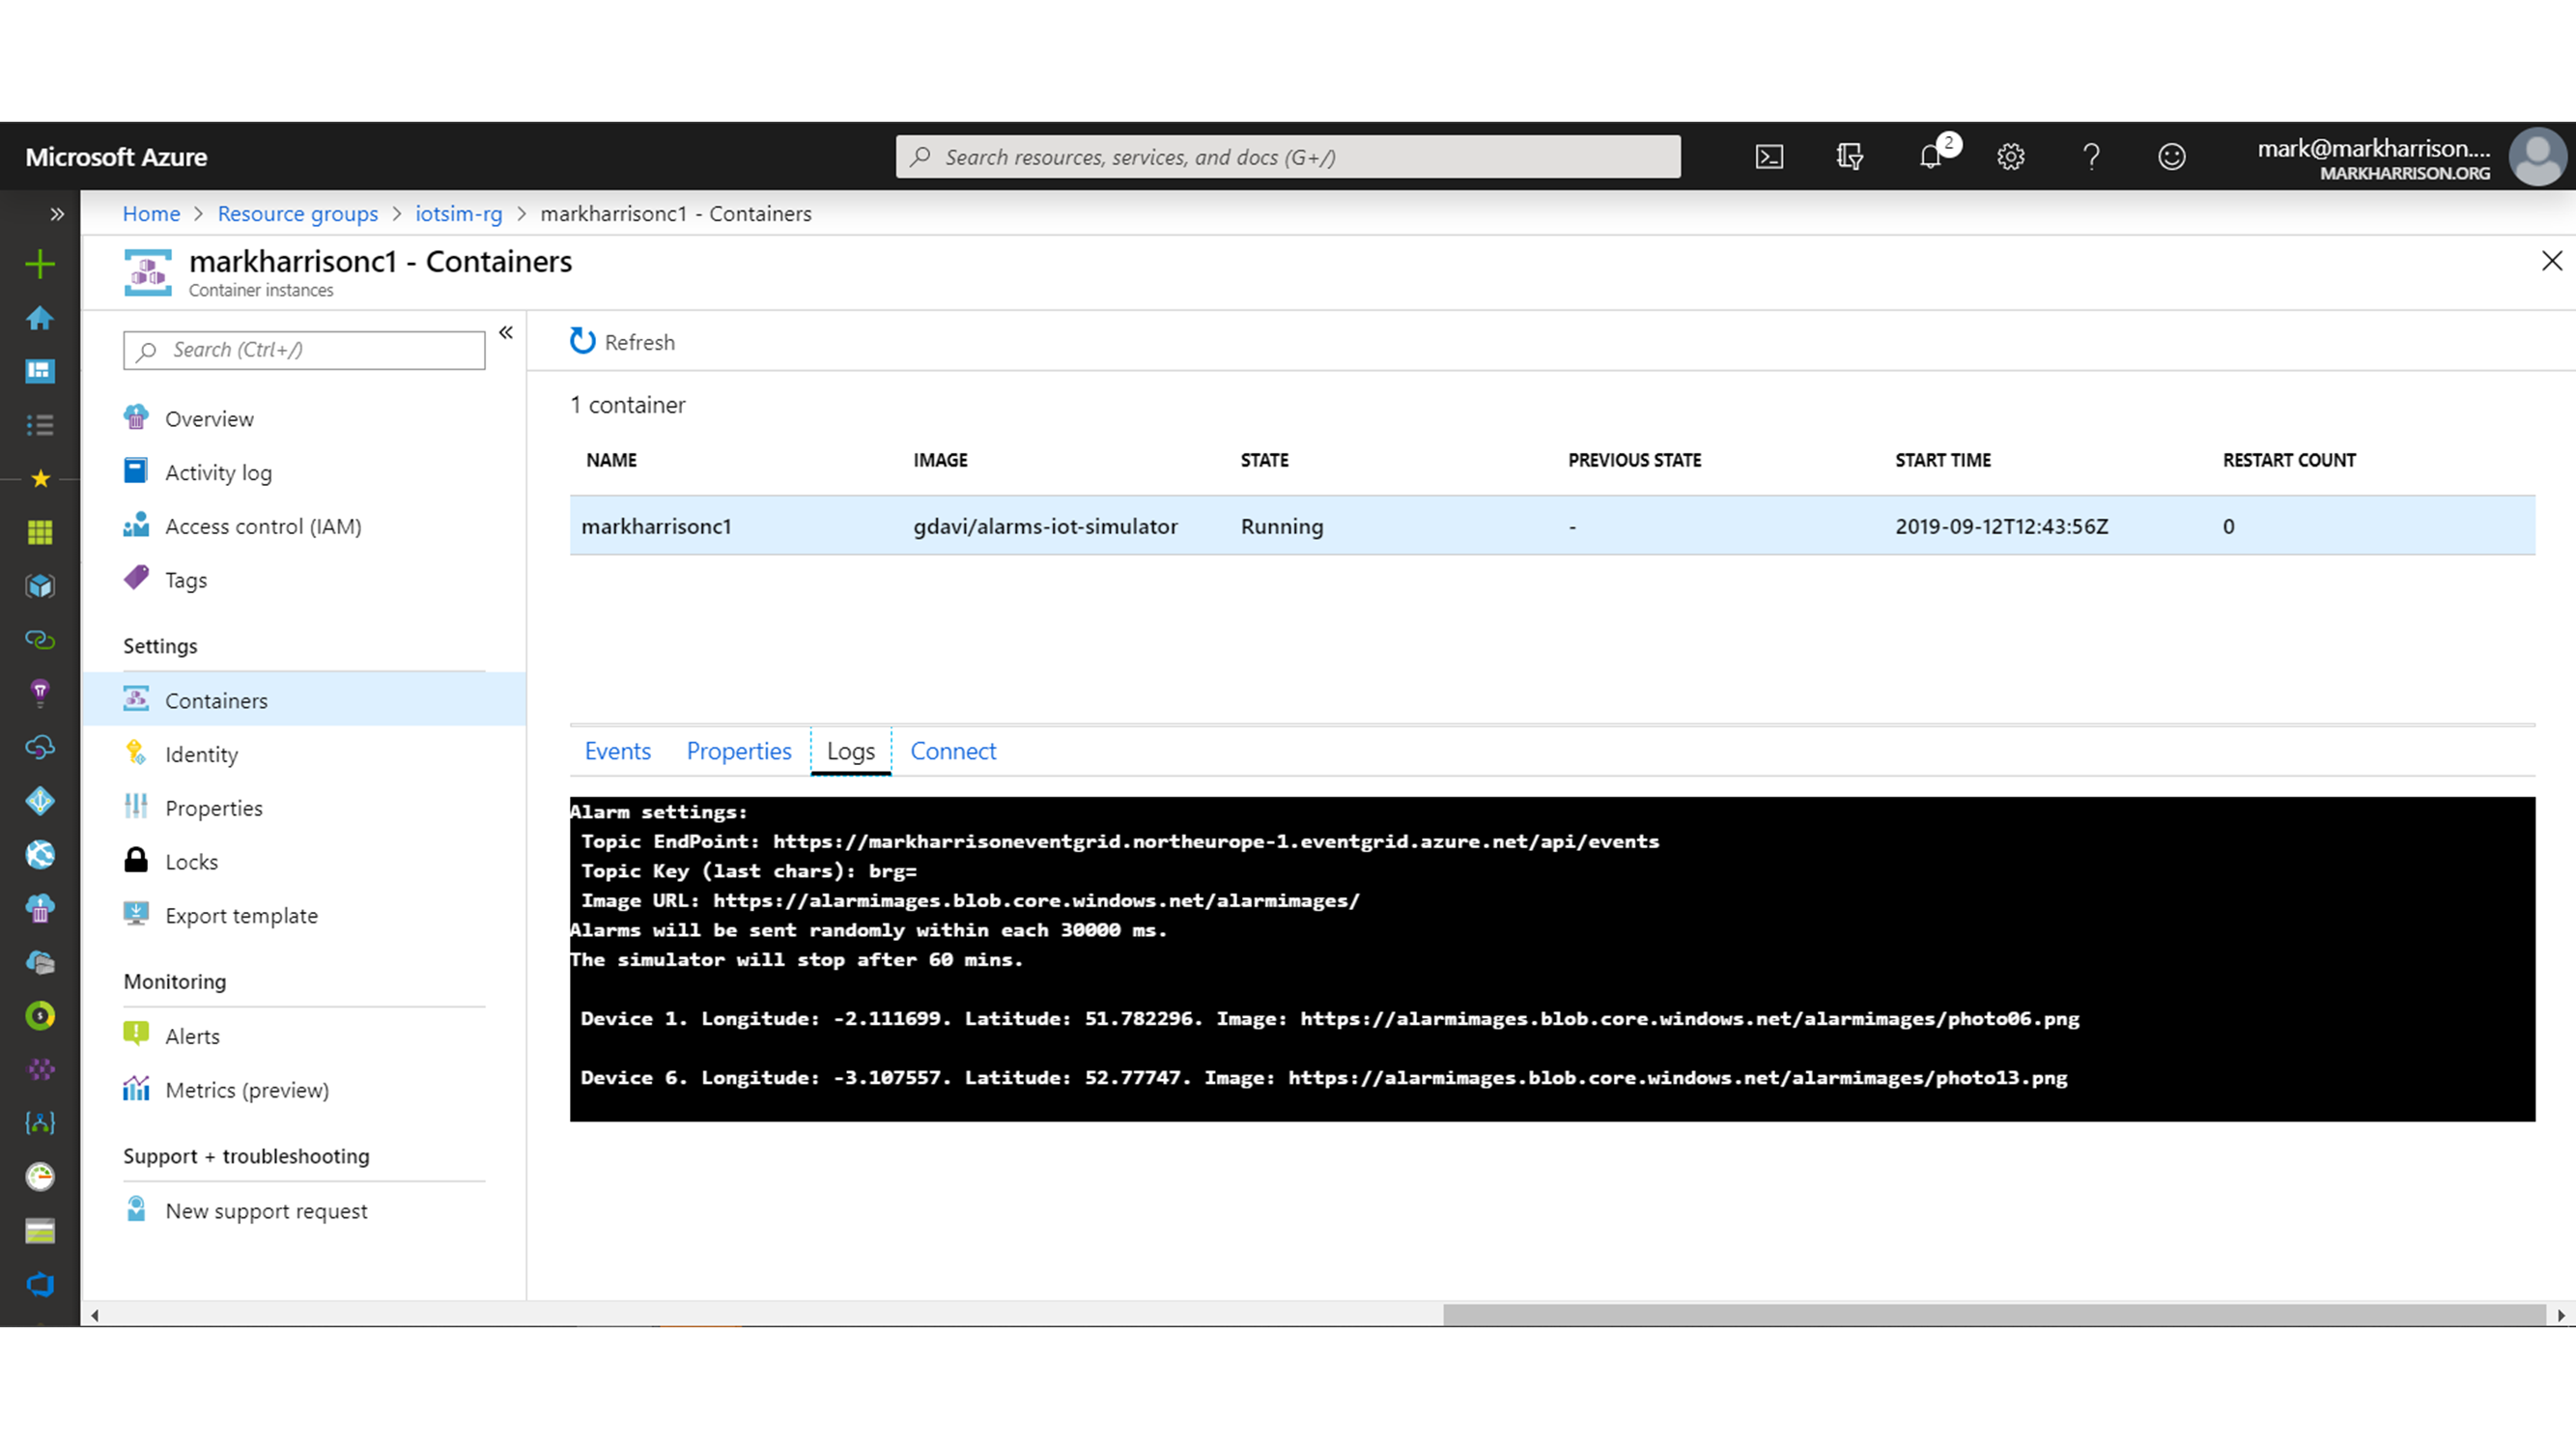Collapse the resource menu pane

506,333
